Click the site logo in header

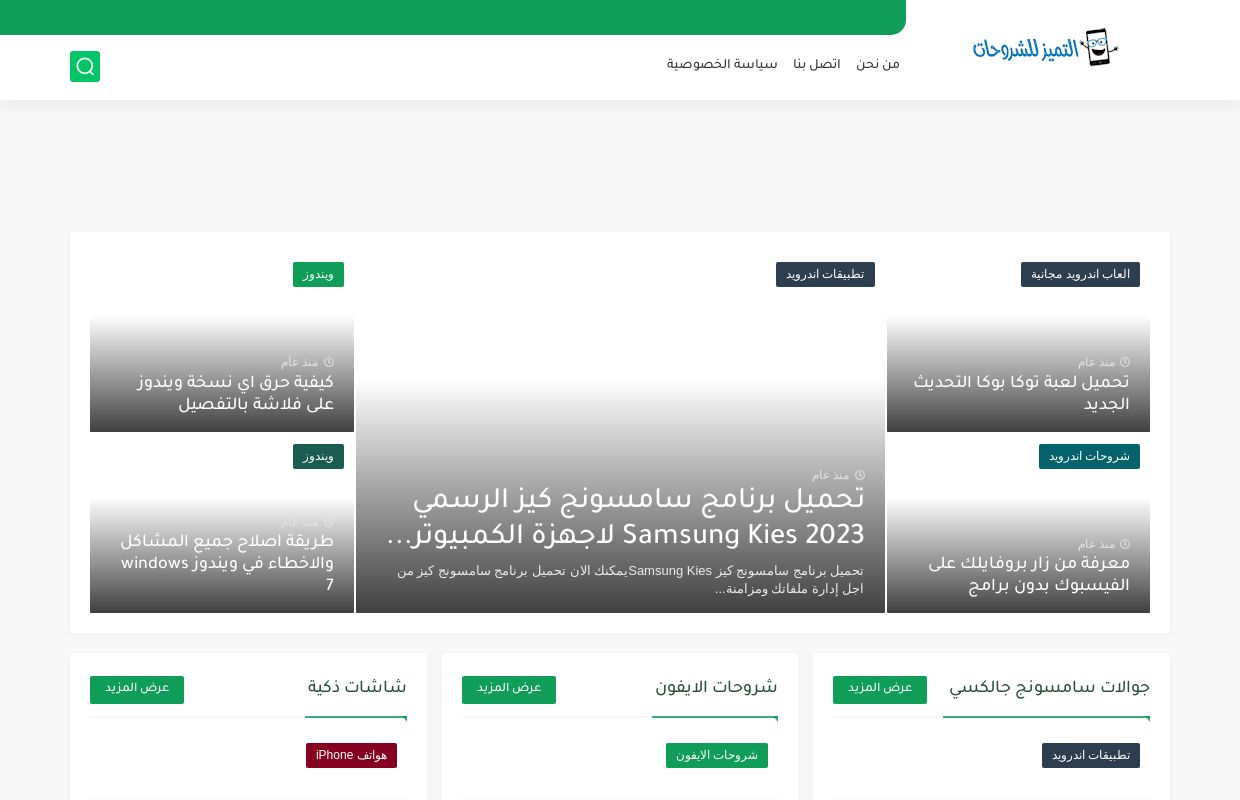(1045, 48)
